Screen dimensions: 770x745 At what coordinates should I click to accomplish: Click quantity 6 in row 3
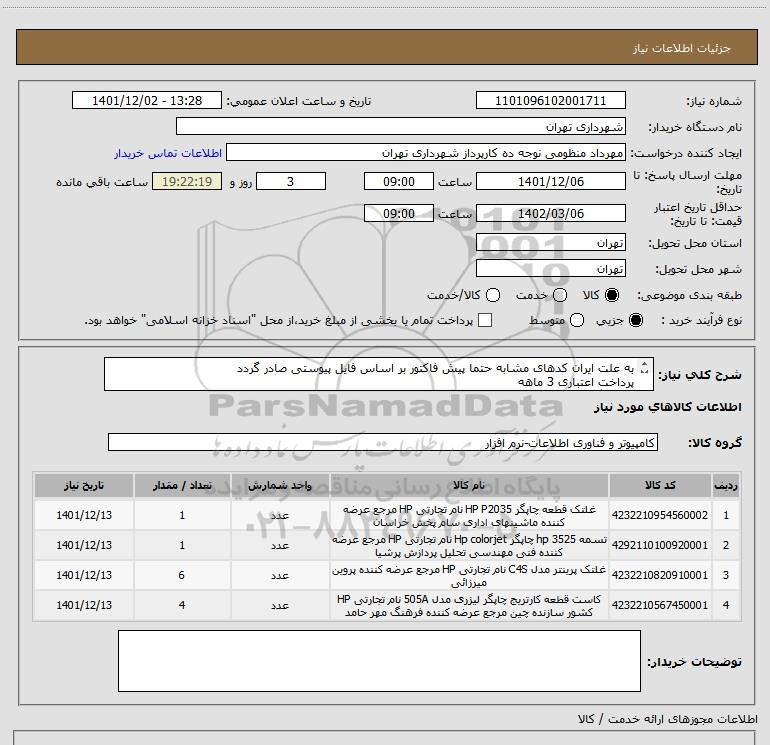point(182,575)
